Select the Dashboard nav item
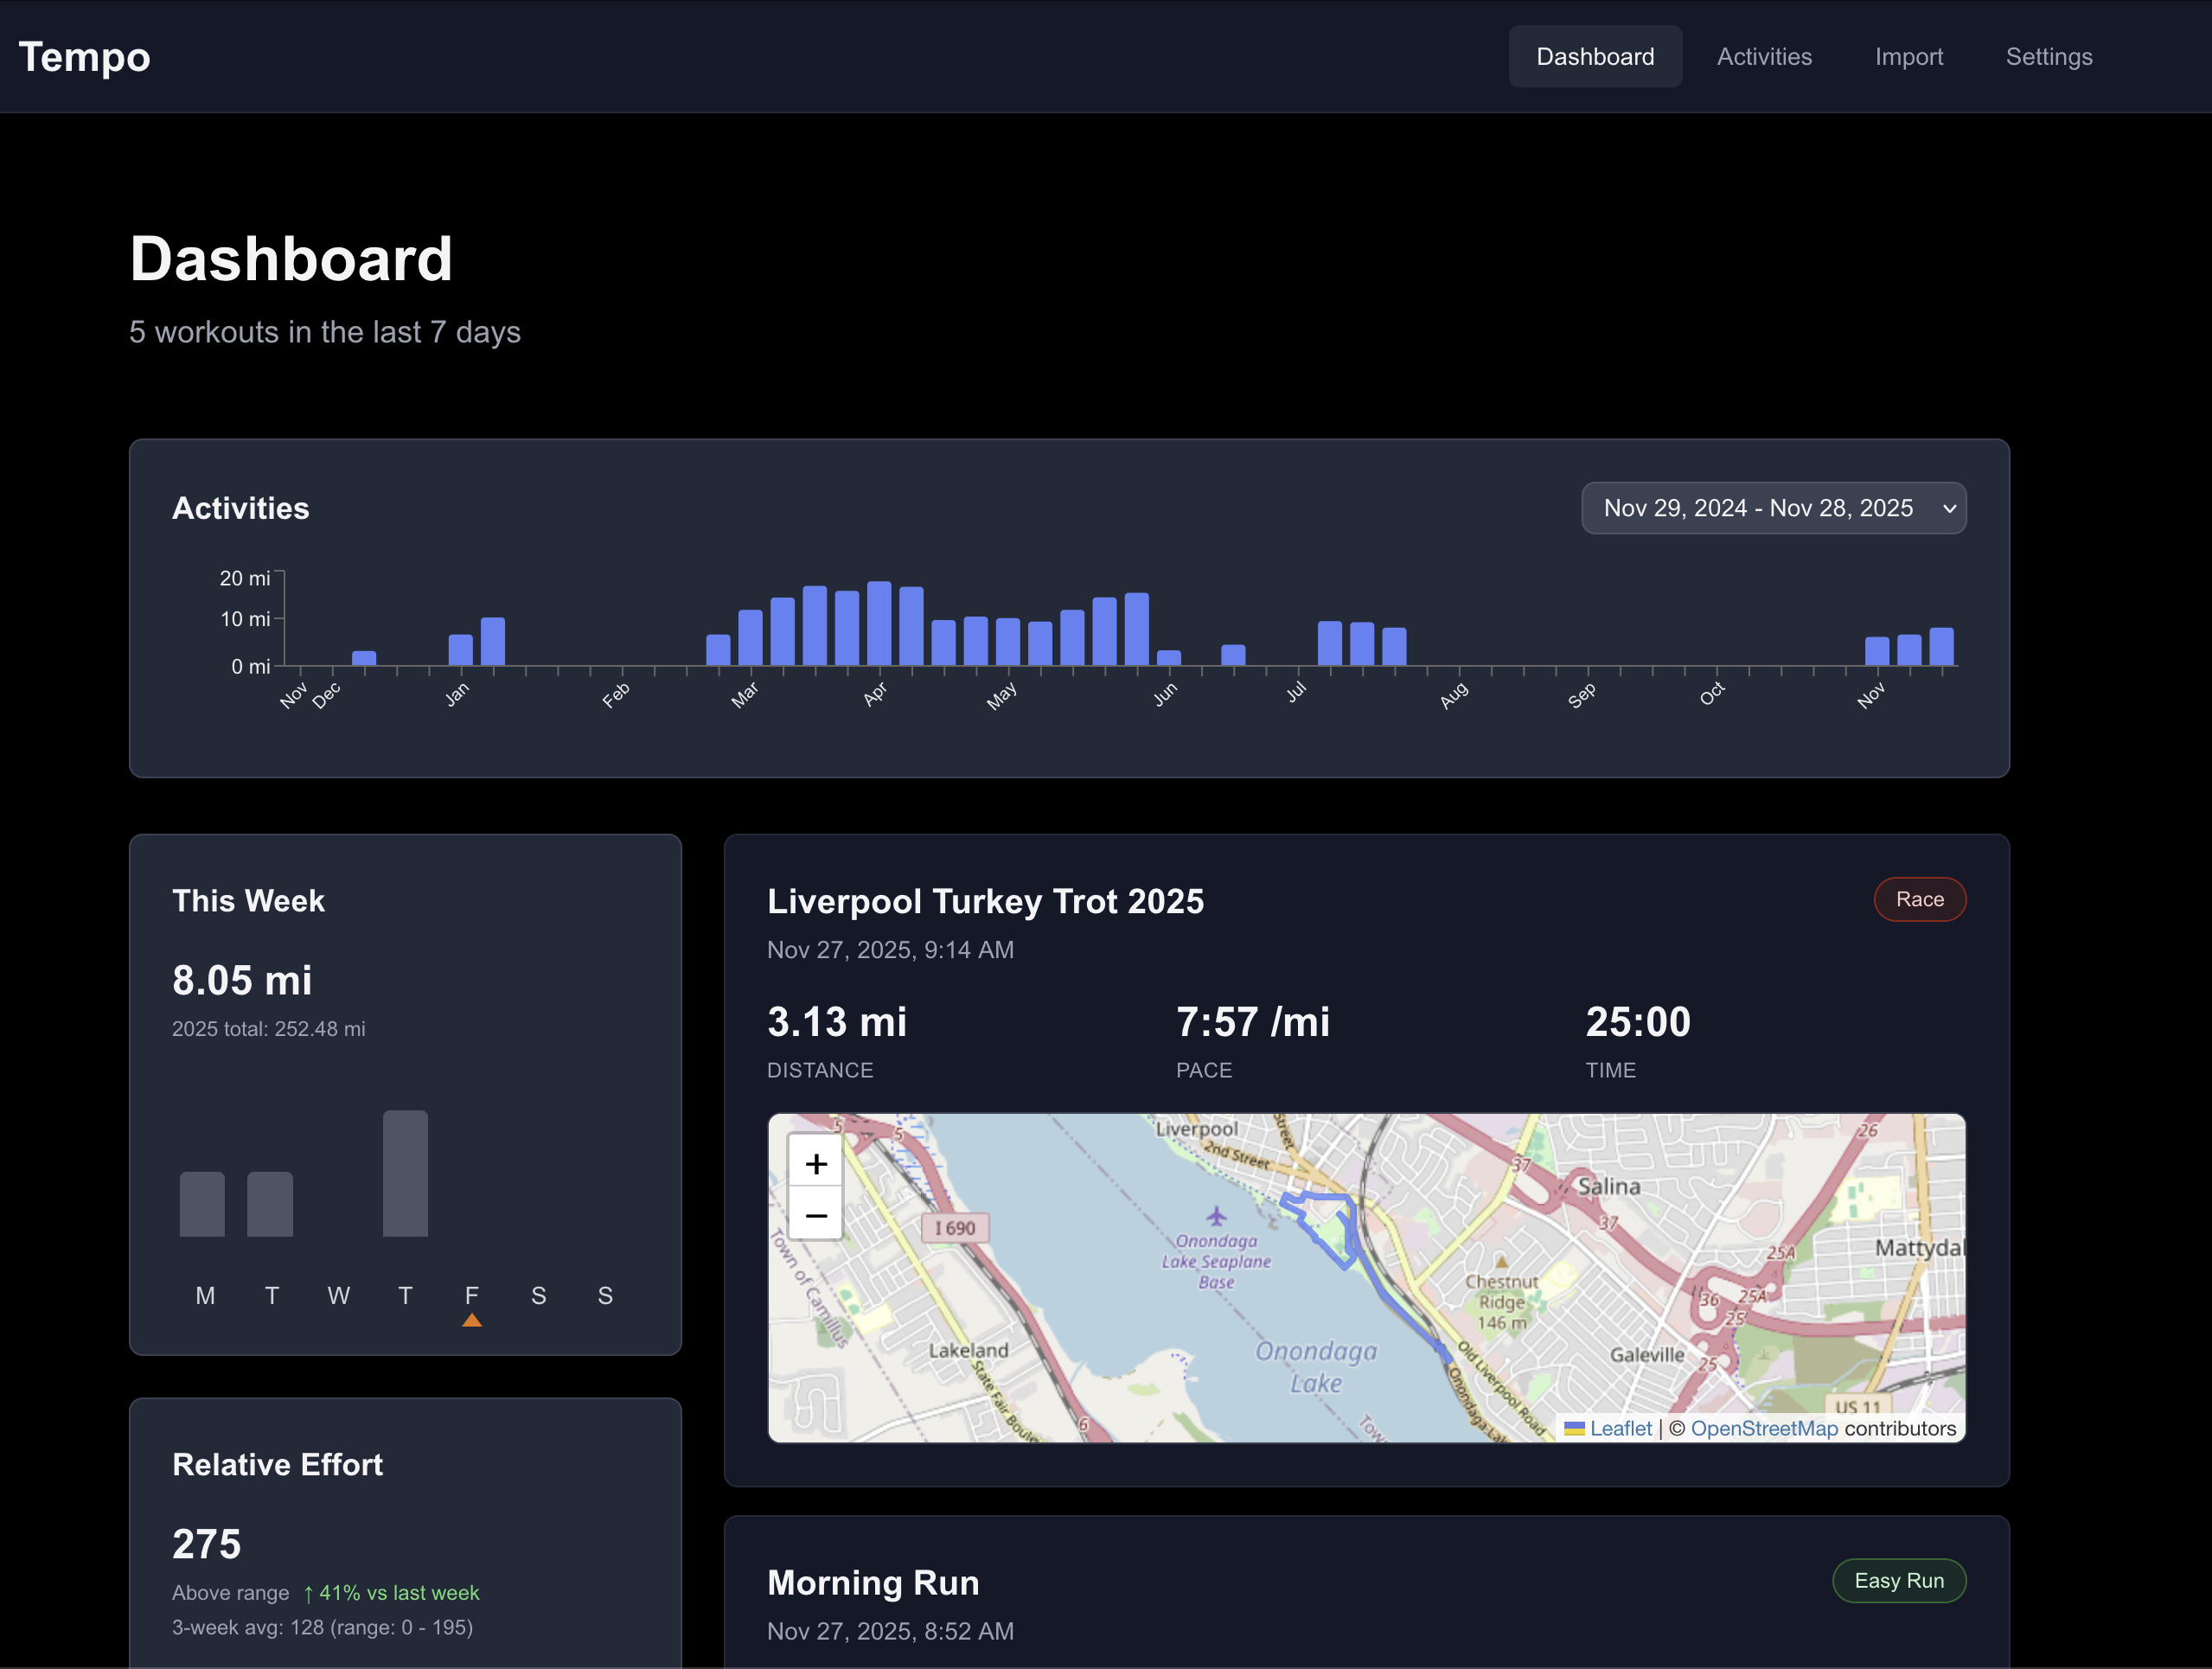This screenshot has height=1669, width=2212. pyautogui.click(x=1595, y=56)
